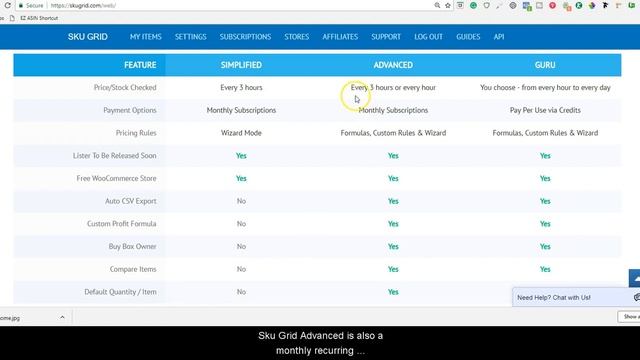Open the SUBSCRIPTIONS page
Screen dimensions: 640x360
(245, 37)
